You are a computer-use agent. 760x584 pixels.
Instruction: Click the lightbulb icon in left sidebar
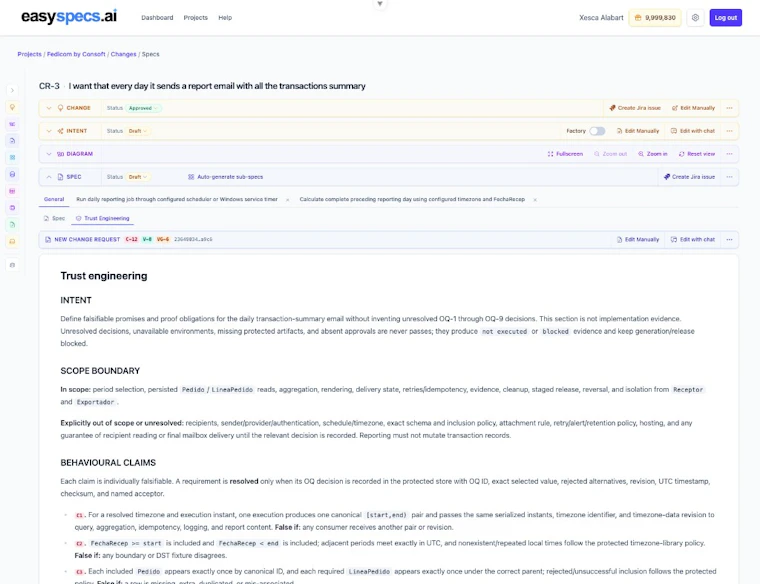pyautogui.click(x=13, y=107)
